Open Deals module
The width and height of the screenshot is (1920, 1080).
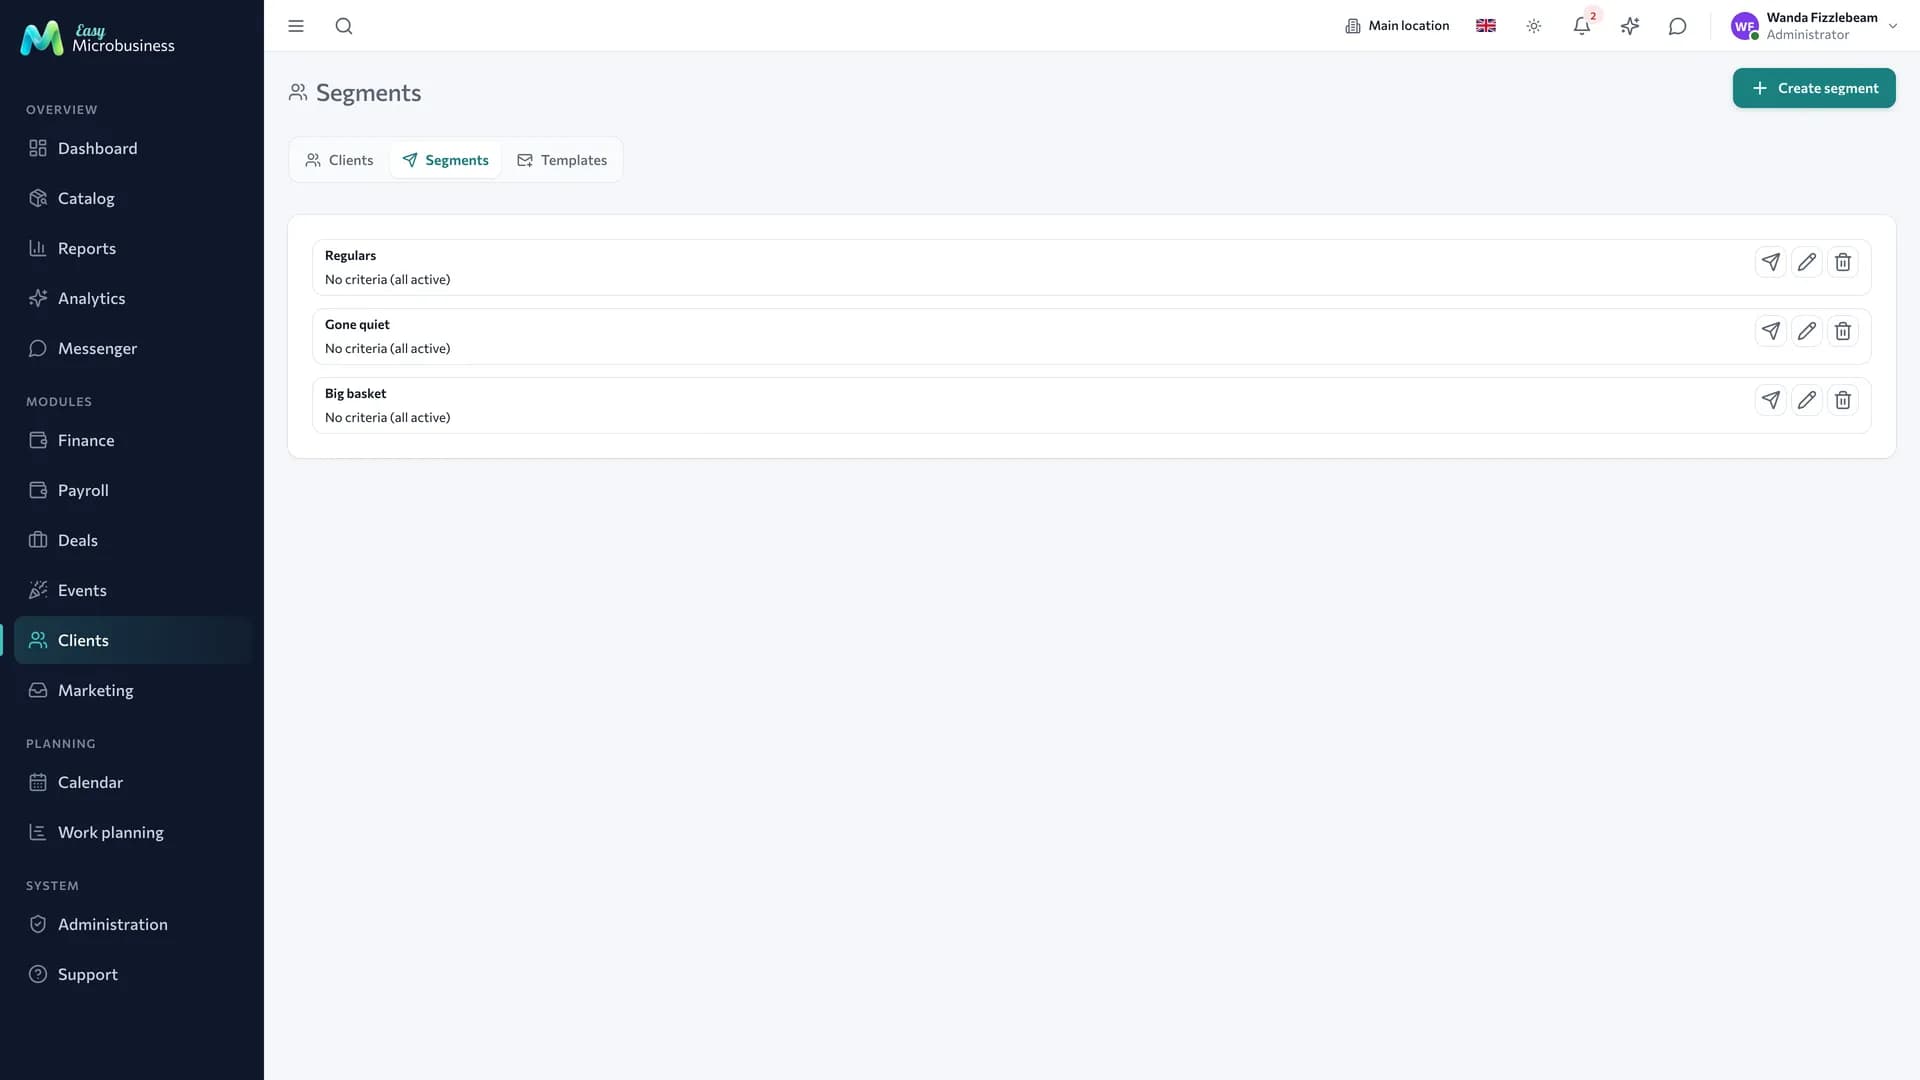pyautogui.click(x=132, y=540)
